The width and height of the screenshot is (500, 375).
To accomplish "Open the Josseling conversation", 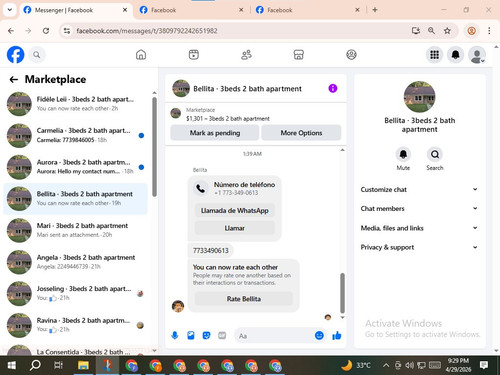I will click(76, 293).
